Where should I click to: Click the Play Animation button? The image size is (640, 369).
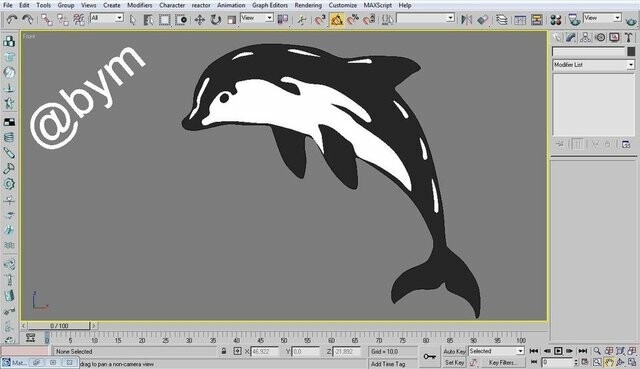coord(558,351)
